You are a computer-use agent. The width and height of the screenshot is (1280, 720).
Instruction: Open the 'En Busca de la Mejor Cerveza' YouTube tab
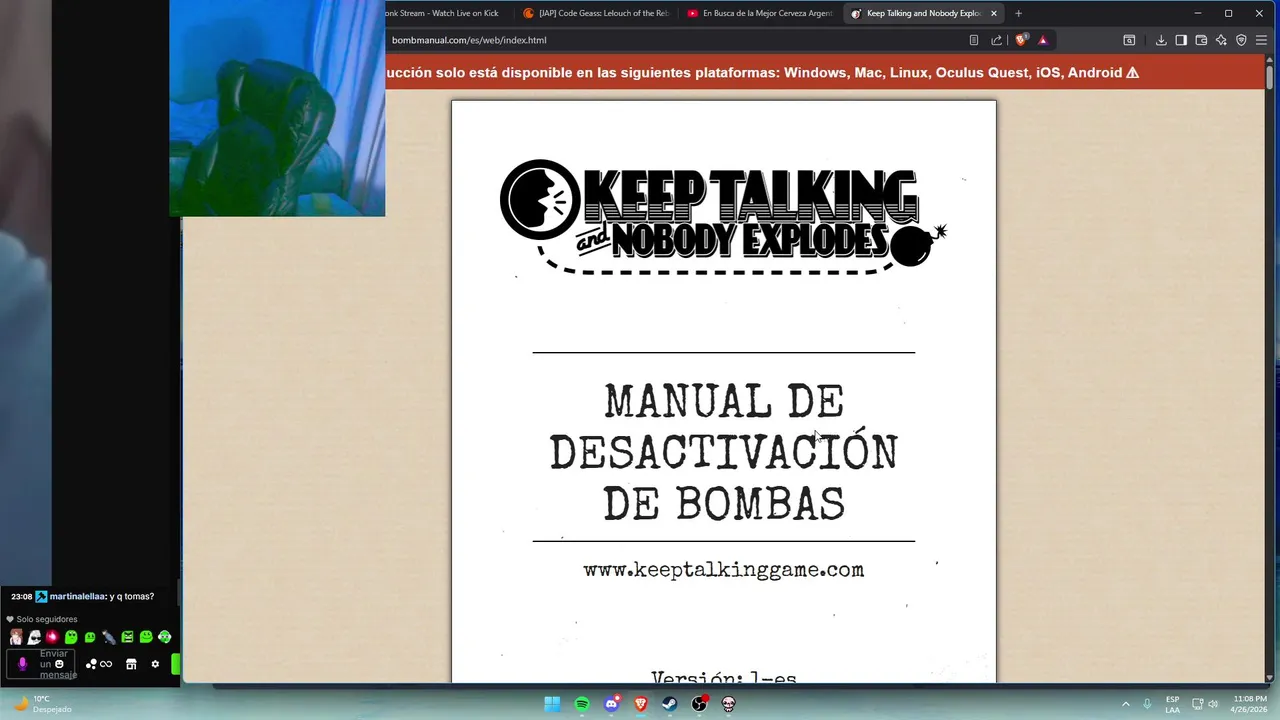[760, 13]
